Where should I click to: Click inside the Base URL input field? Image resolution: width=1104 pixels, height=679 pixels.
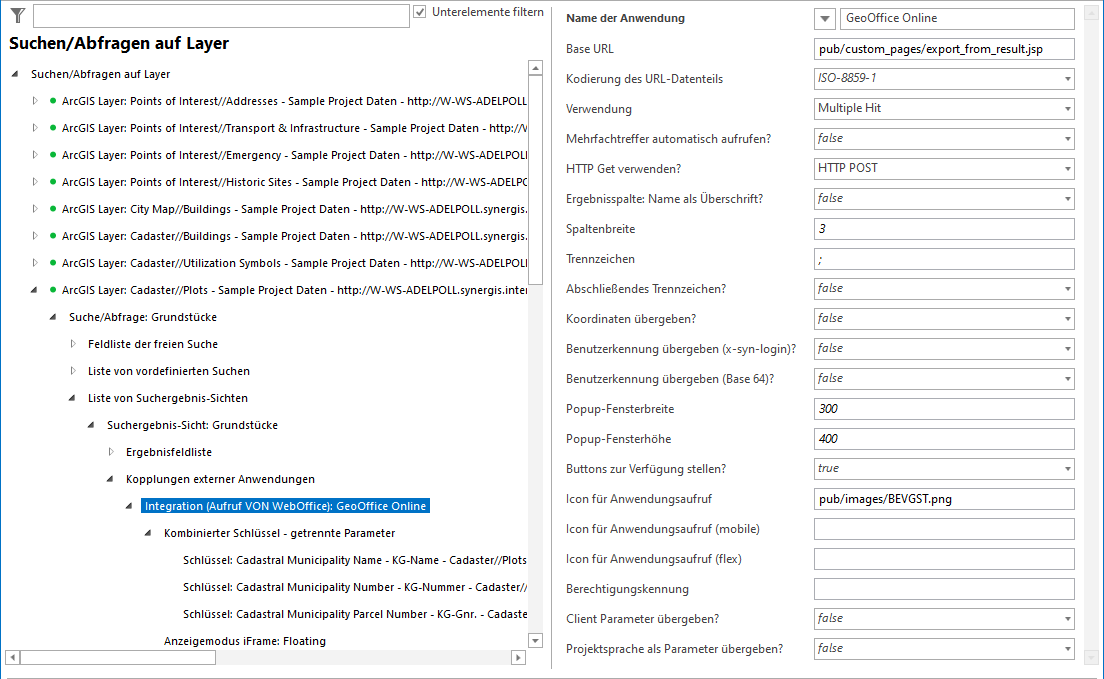coord(943,48)
